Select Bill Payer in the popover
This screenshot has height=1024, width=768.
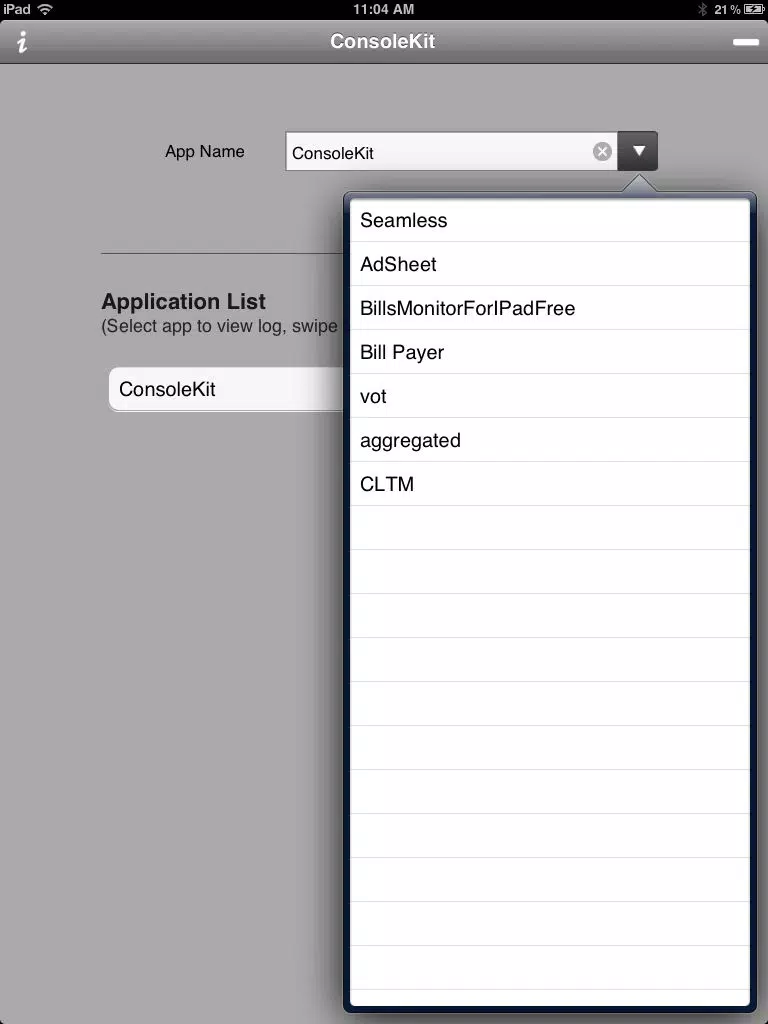(549, 352)
